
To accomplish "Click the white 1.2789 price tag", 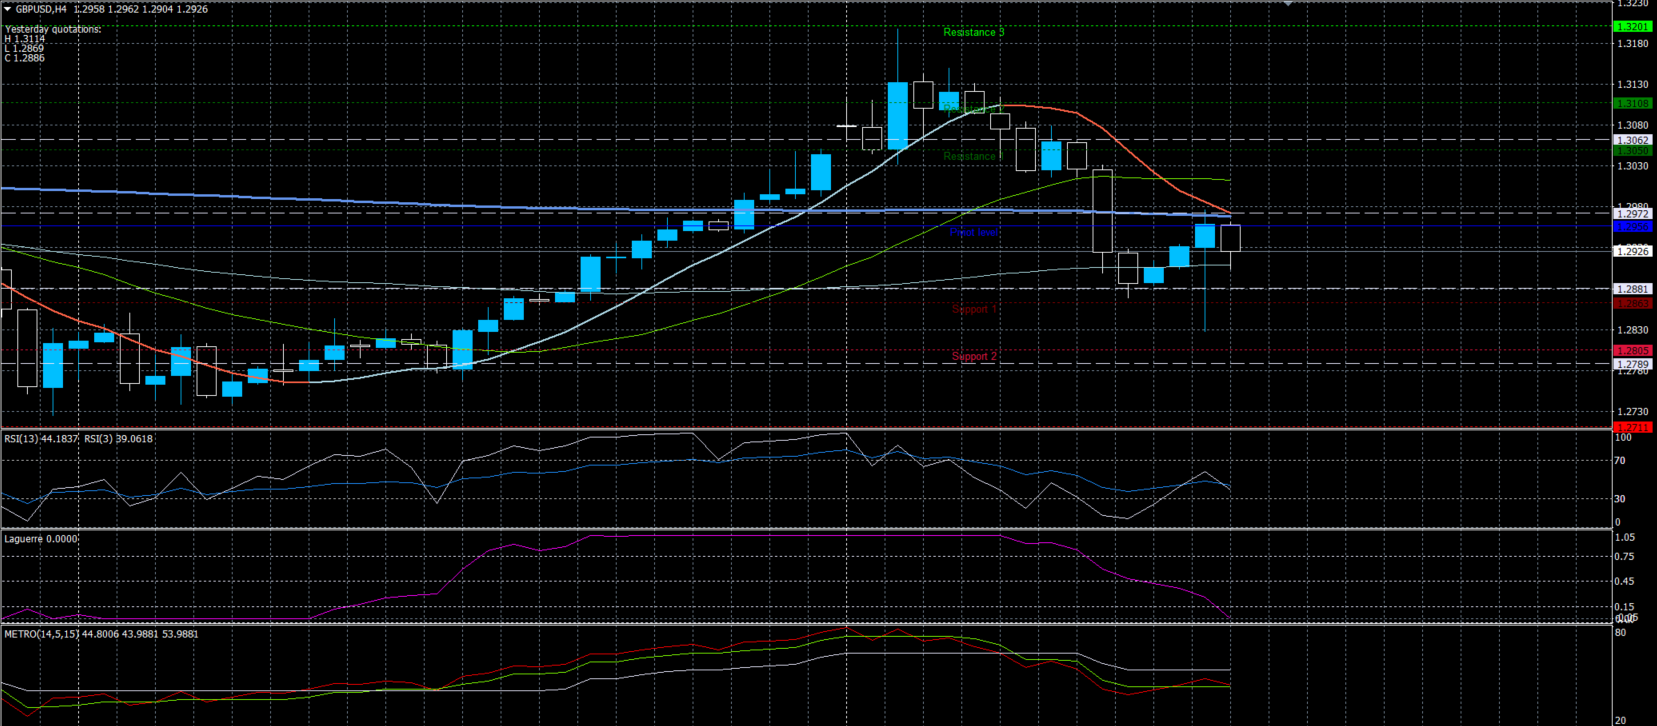I will 1633,364.
